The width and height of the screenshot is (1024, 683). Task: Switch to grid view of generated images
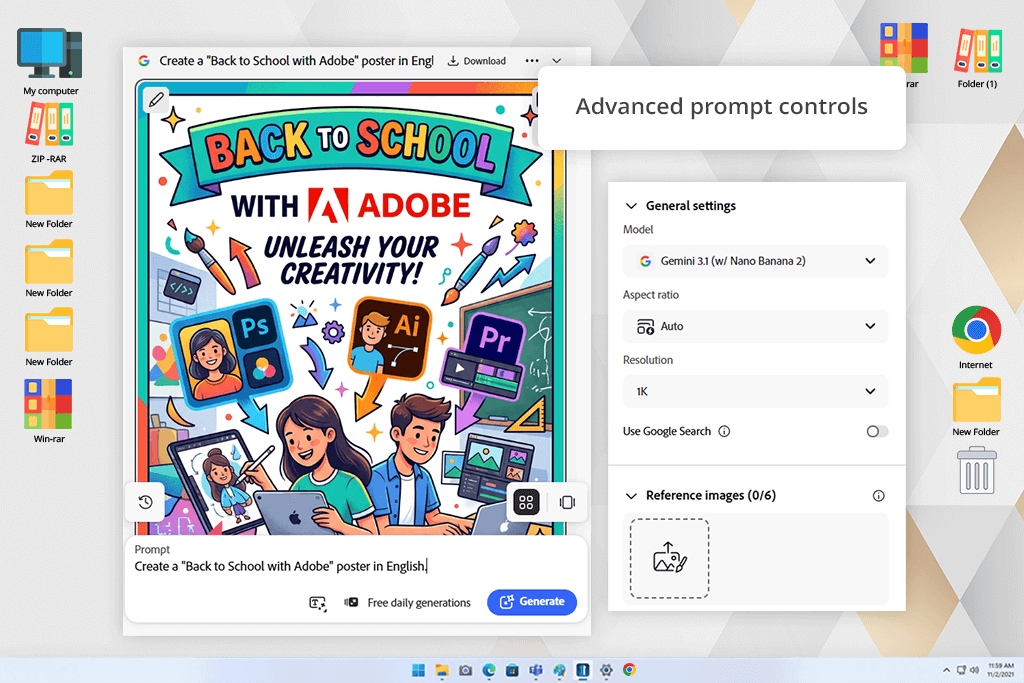tap(526, 502)
